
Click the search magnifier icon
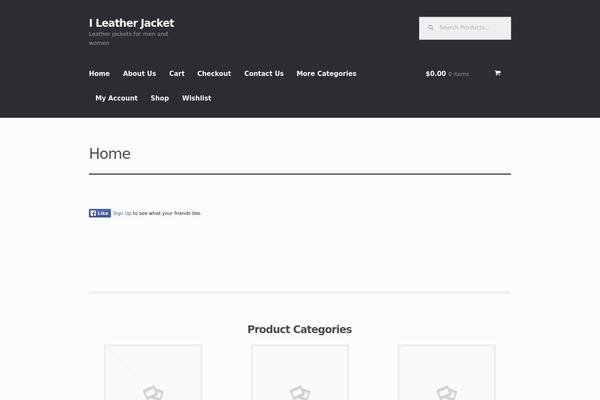pyautogui.click(x=430, y=28)
